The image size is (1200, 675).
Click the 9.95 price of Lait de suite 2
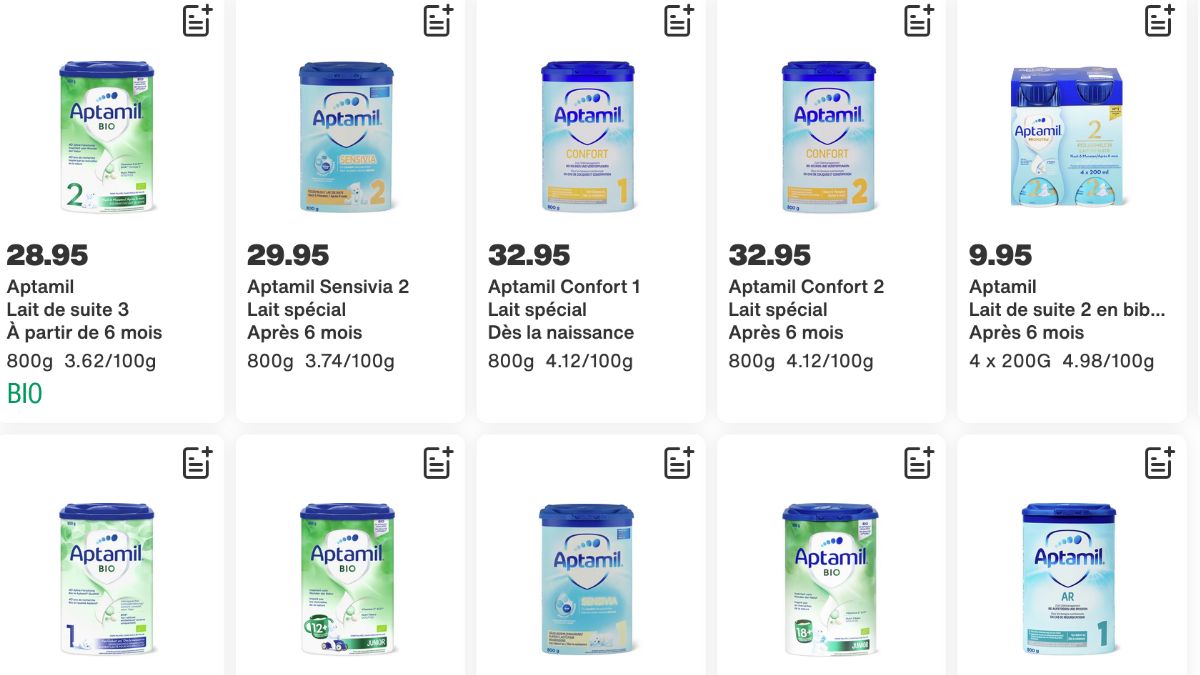[x=1000, y=256]
